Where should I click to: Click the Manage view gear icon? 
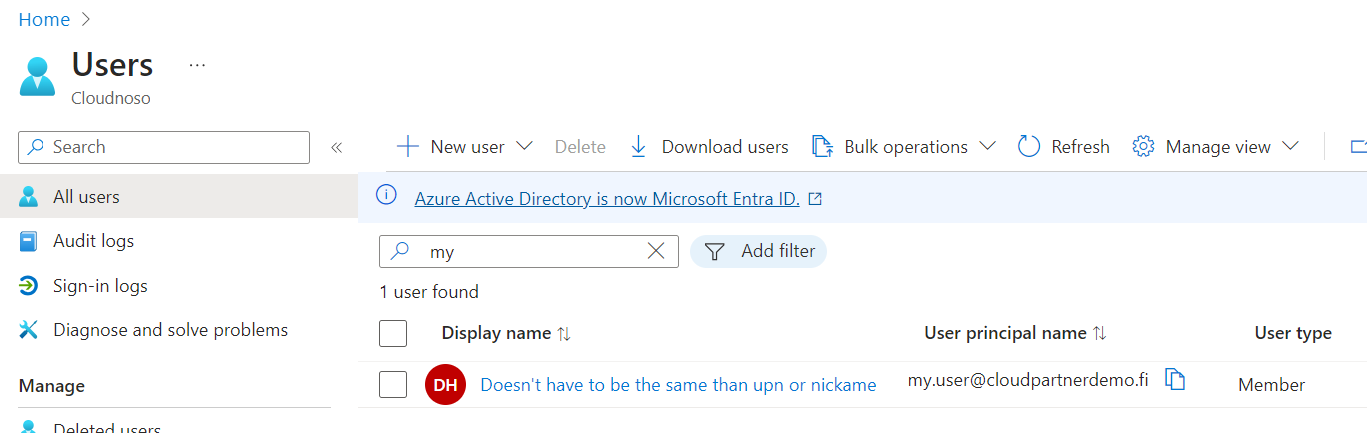(1143, 147)
